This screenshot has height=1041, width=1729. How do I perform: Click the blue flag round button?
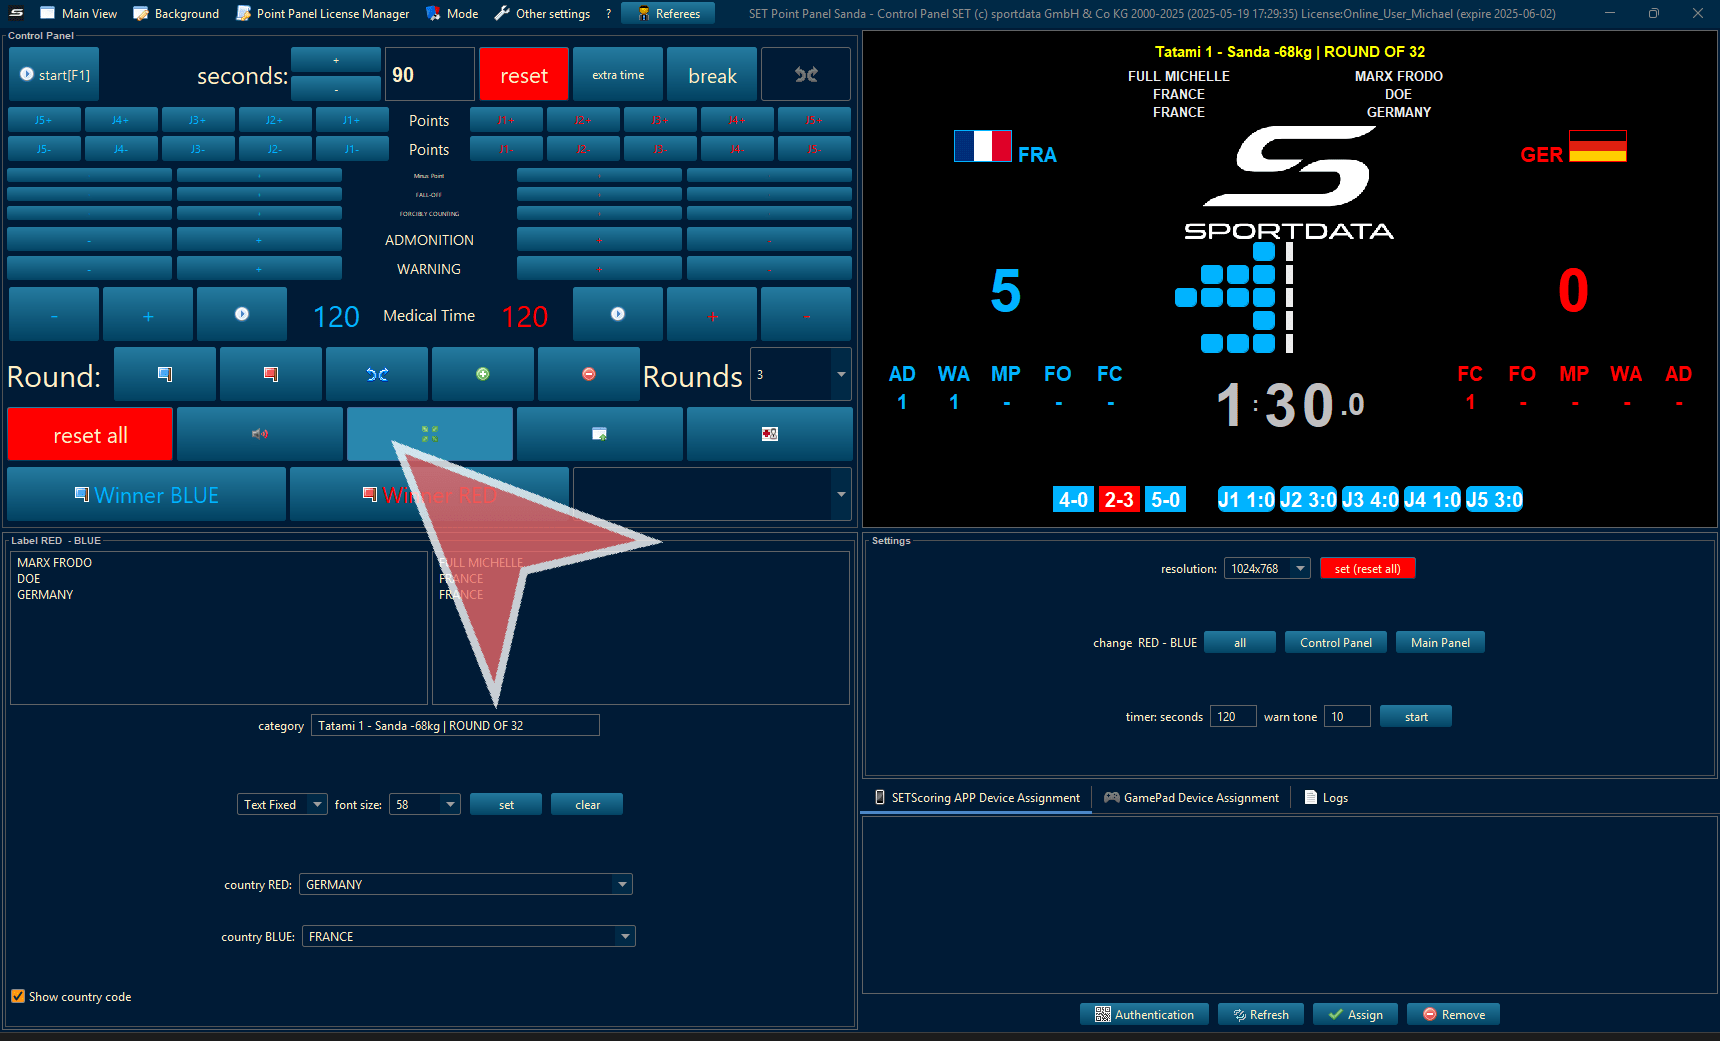pyautogui.click(x=165, y=374)
